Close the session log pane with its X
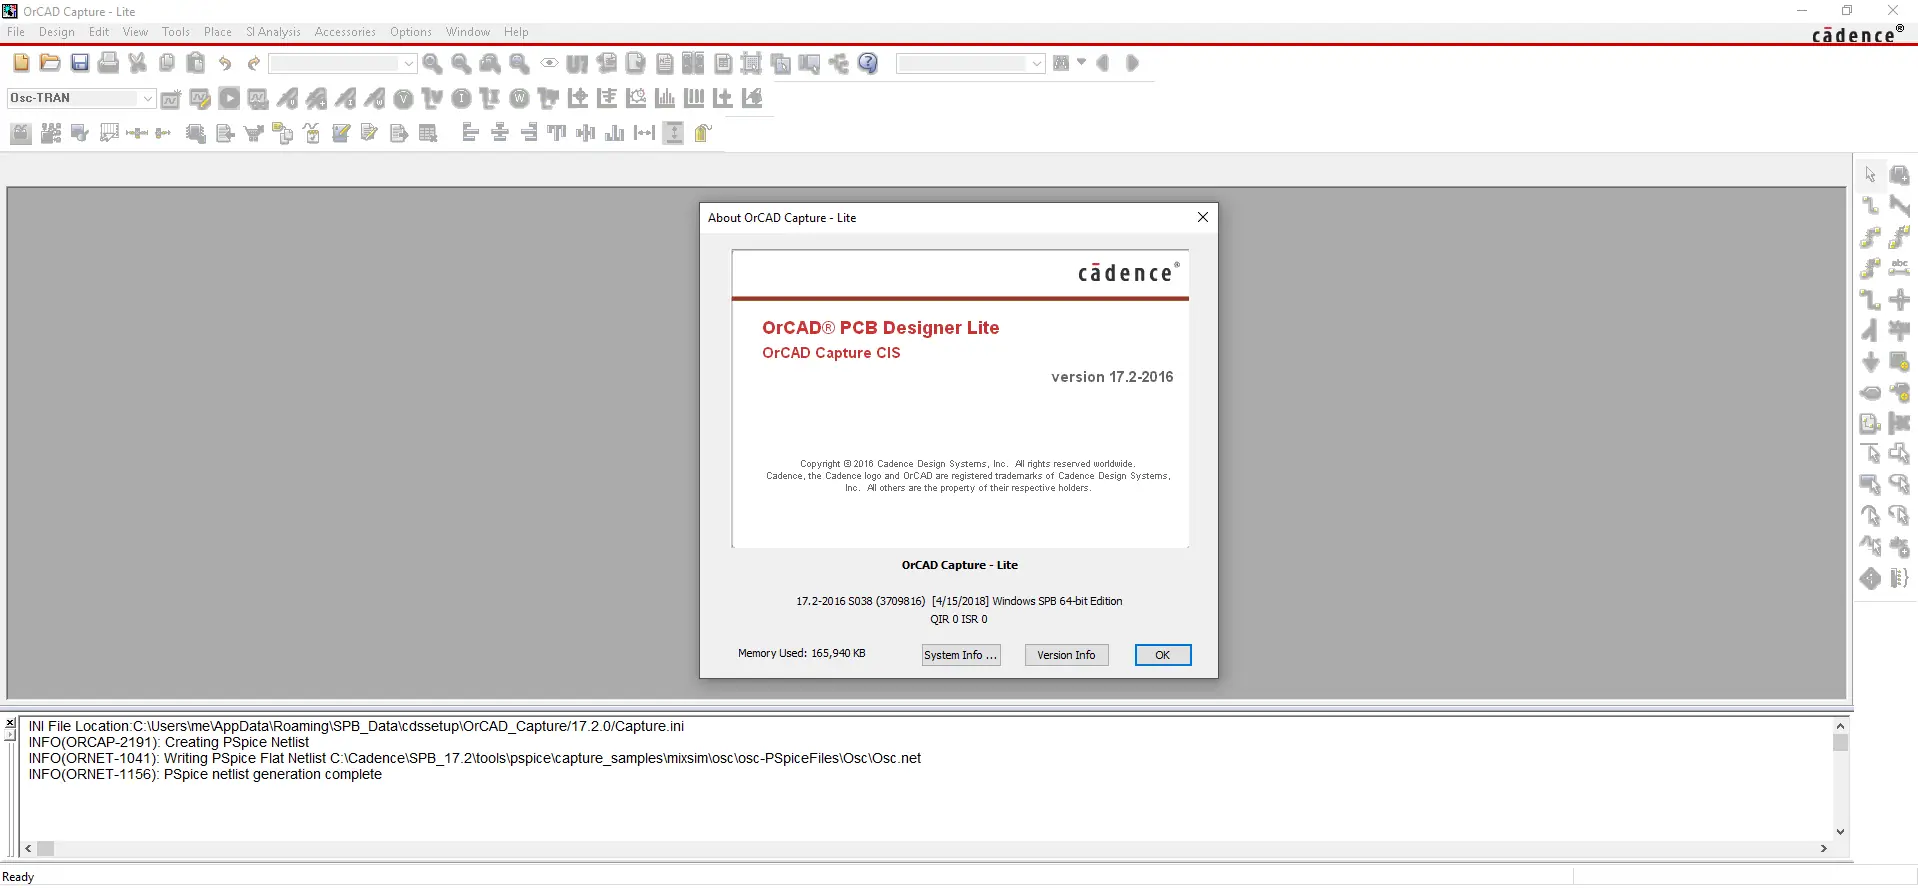This screenshot has width=1918, height=888. tap(10, 722)
